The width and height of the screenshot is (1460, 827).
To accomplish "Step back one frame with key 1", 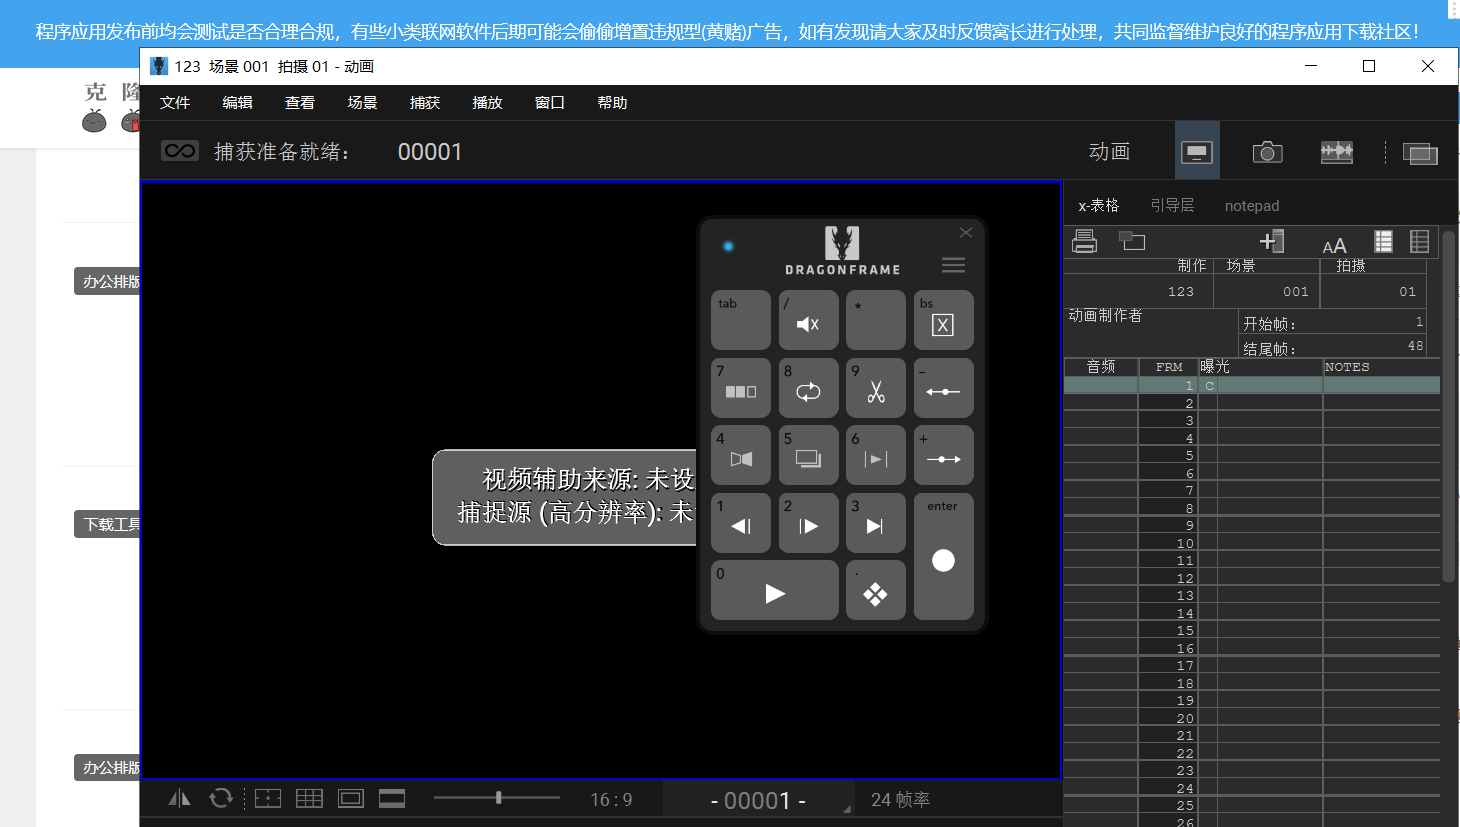I will click(741, 523).
